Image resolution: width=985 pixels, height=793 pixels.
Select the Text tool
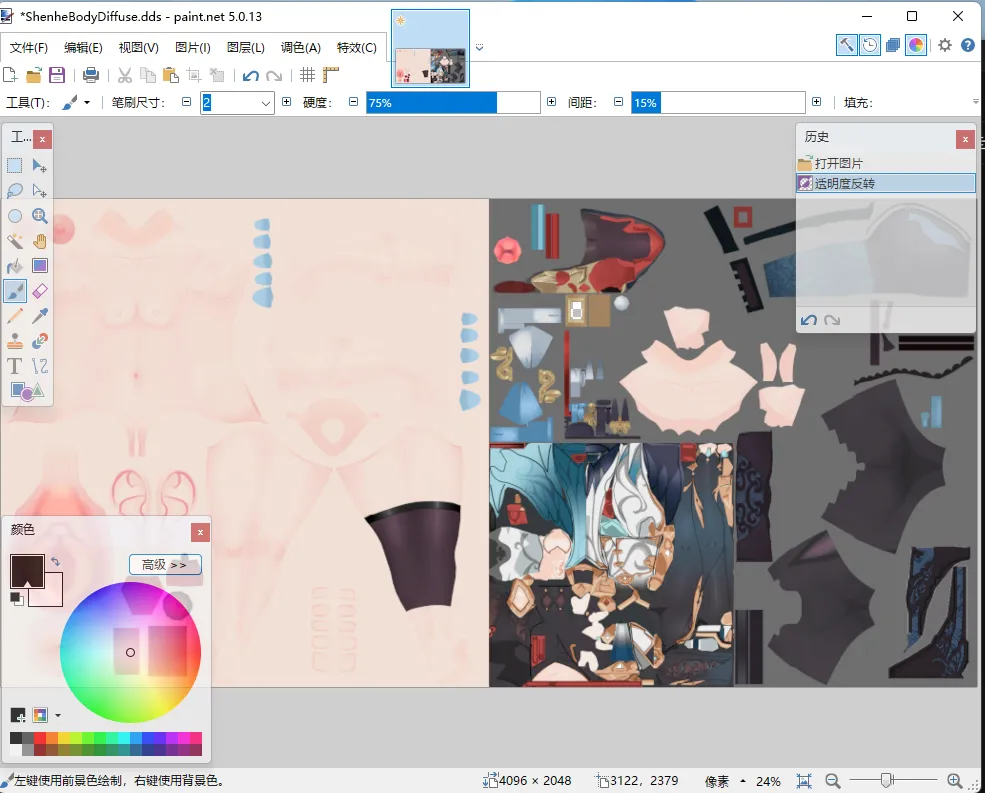[14, 366]
